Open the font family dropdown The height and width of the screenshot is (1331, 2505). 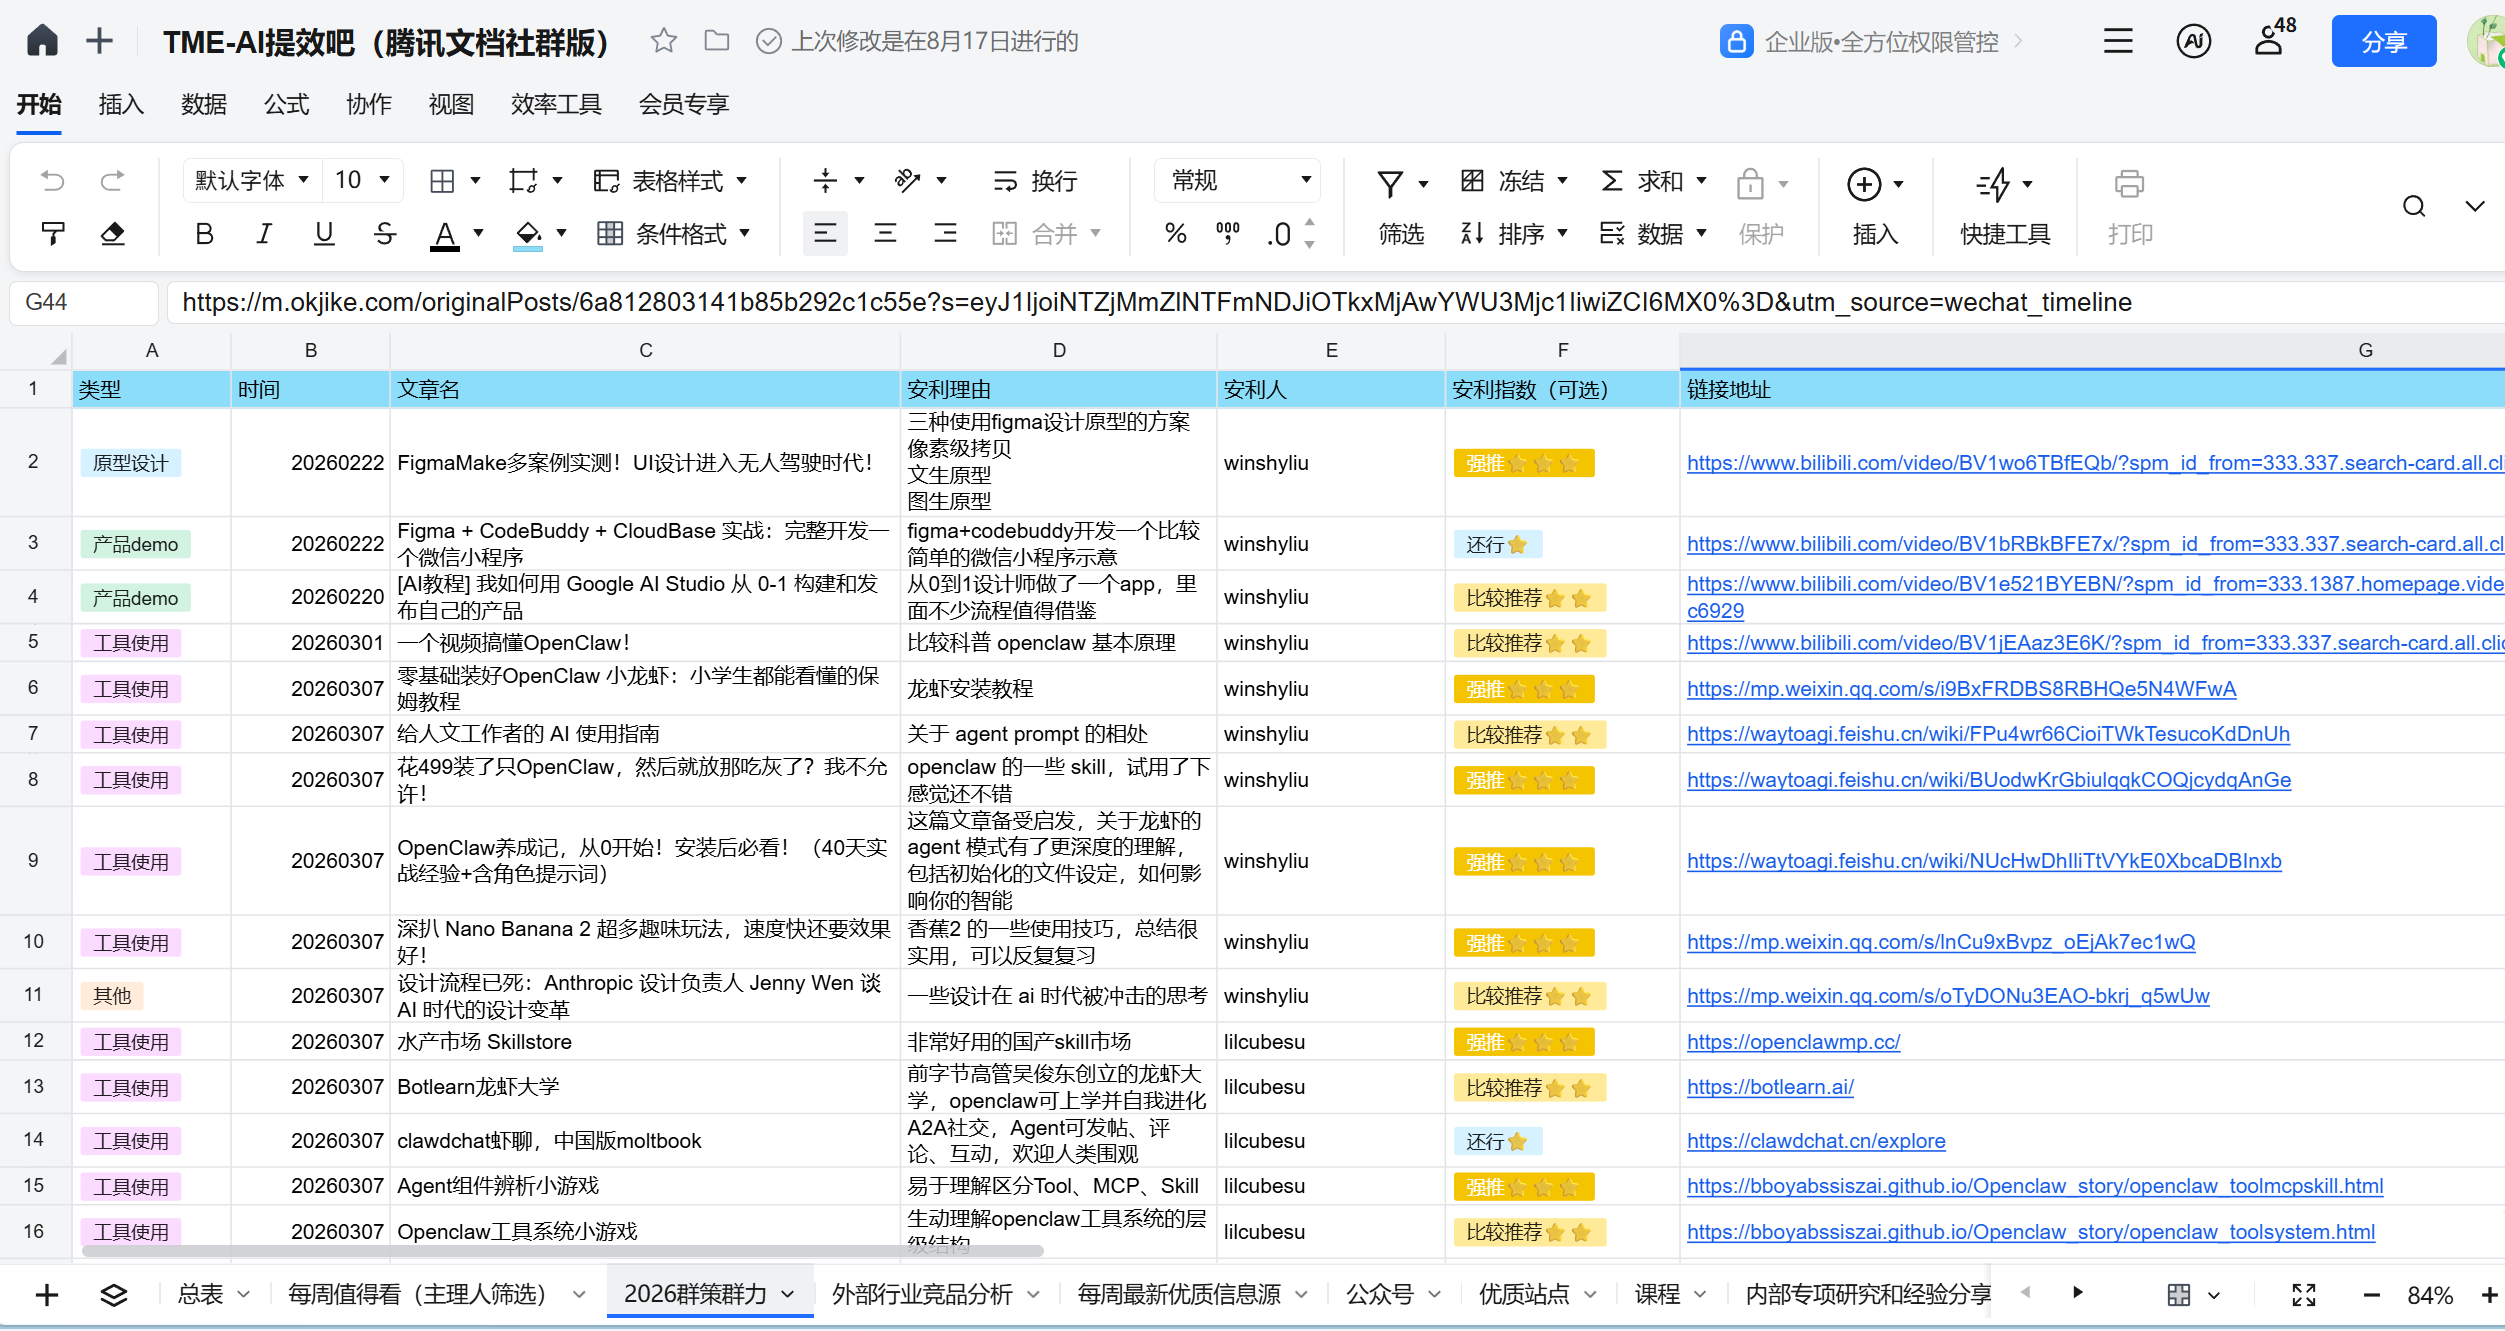click(x=251, y=181)
